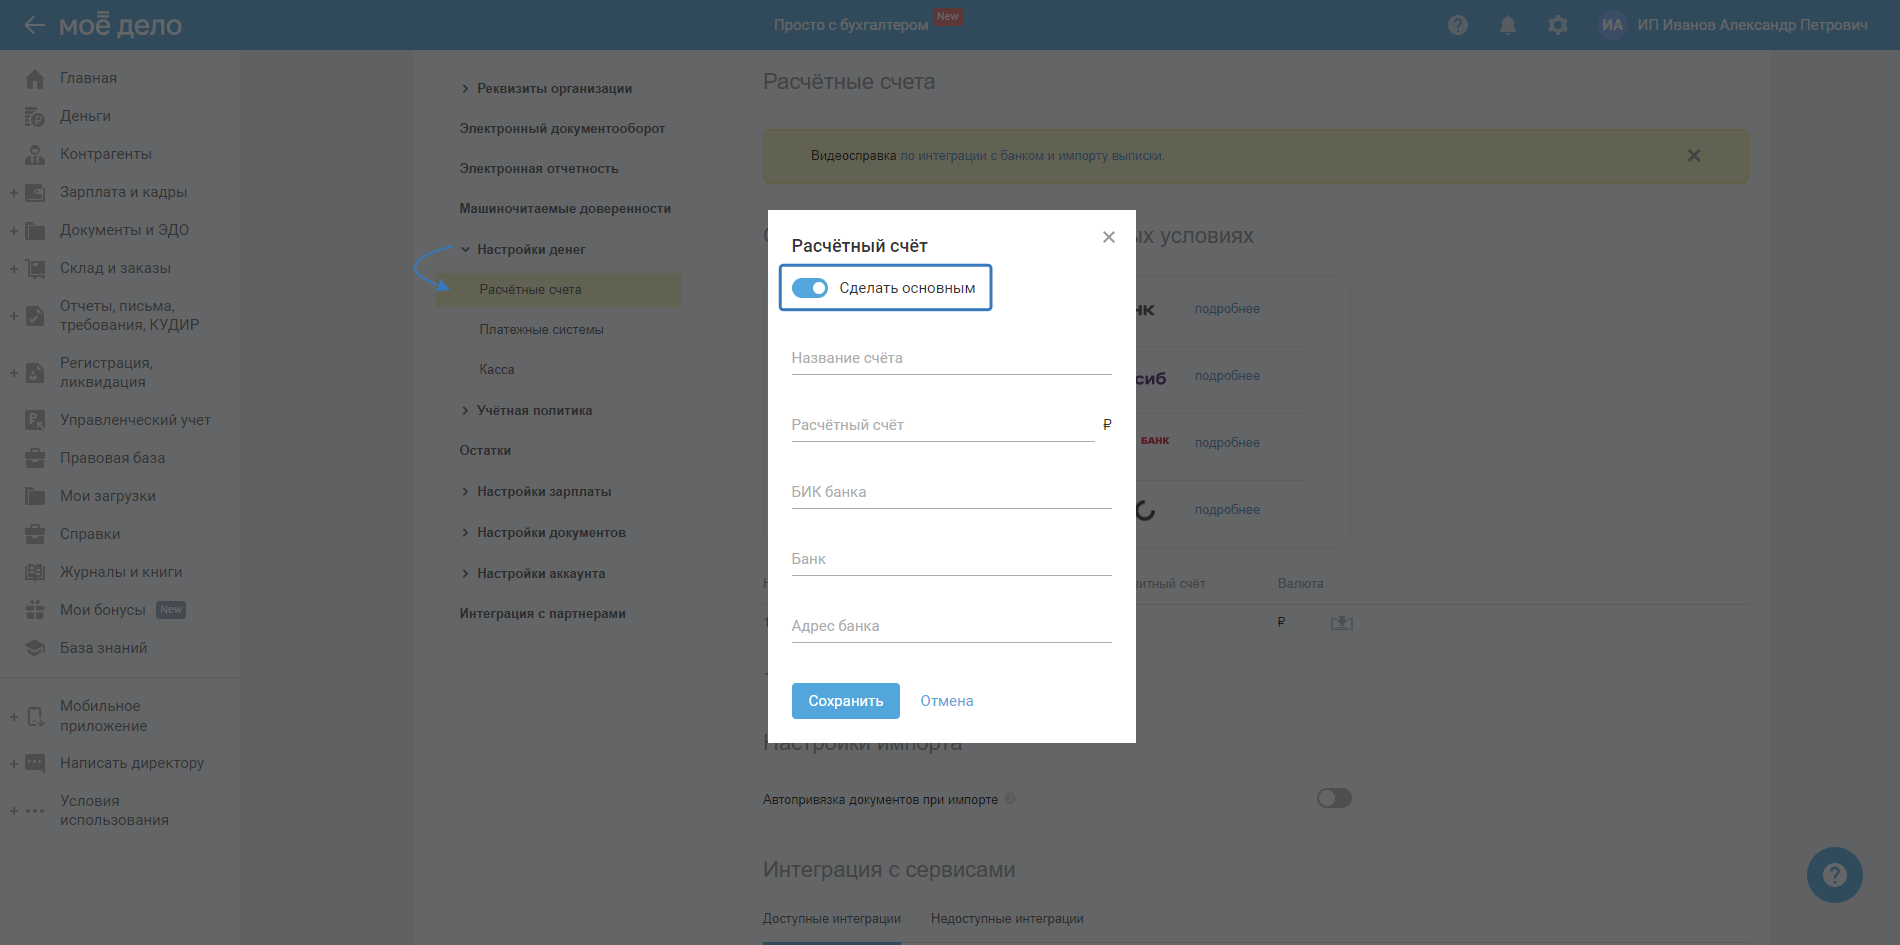1900x945 pixels.
Task: Click the help question mark in header
Action: [1457, 25]
